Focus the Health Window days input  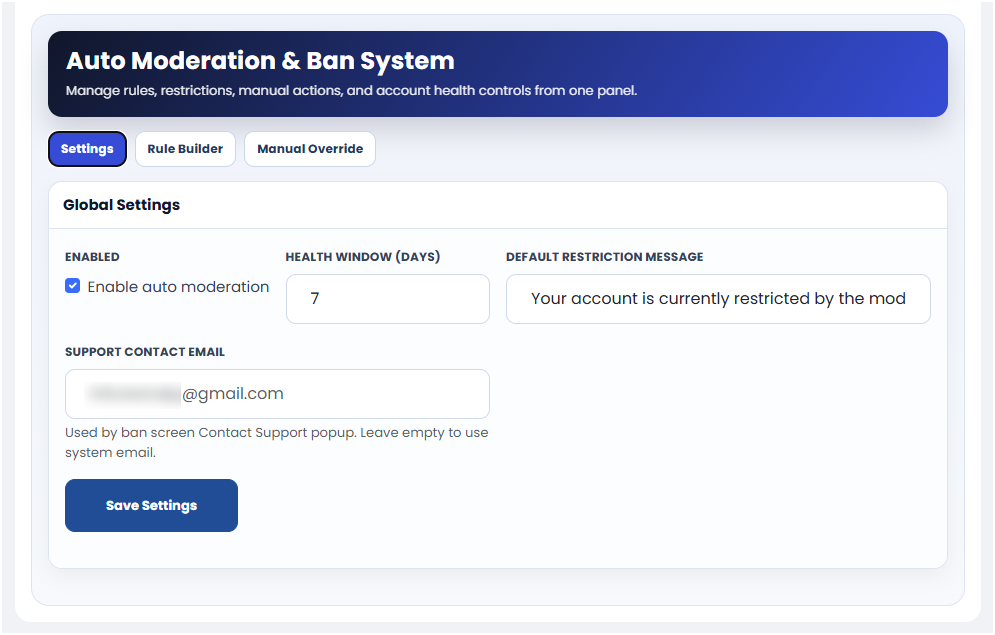(x=387, y=299)
